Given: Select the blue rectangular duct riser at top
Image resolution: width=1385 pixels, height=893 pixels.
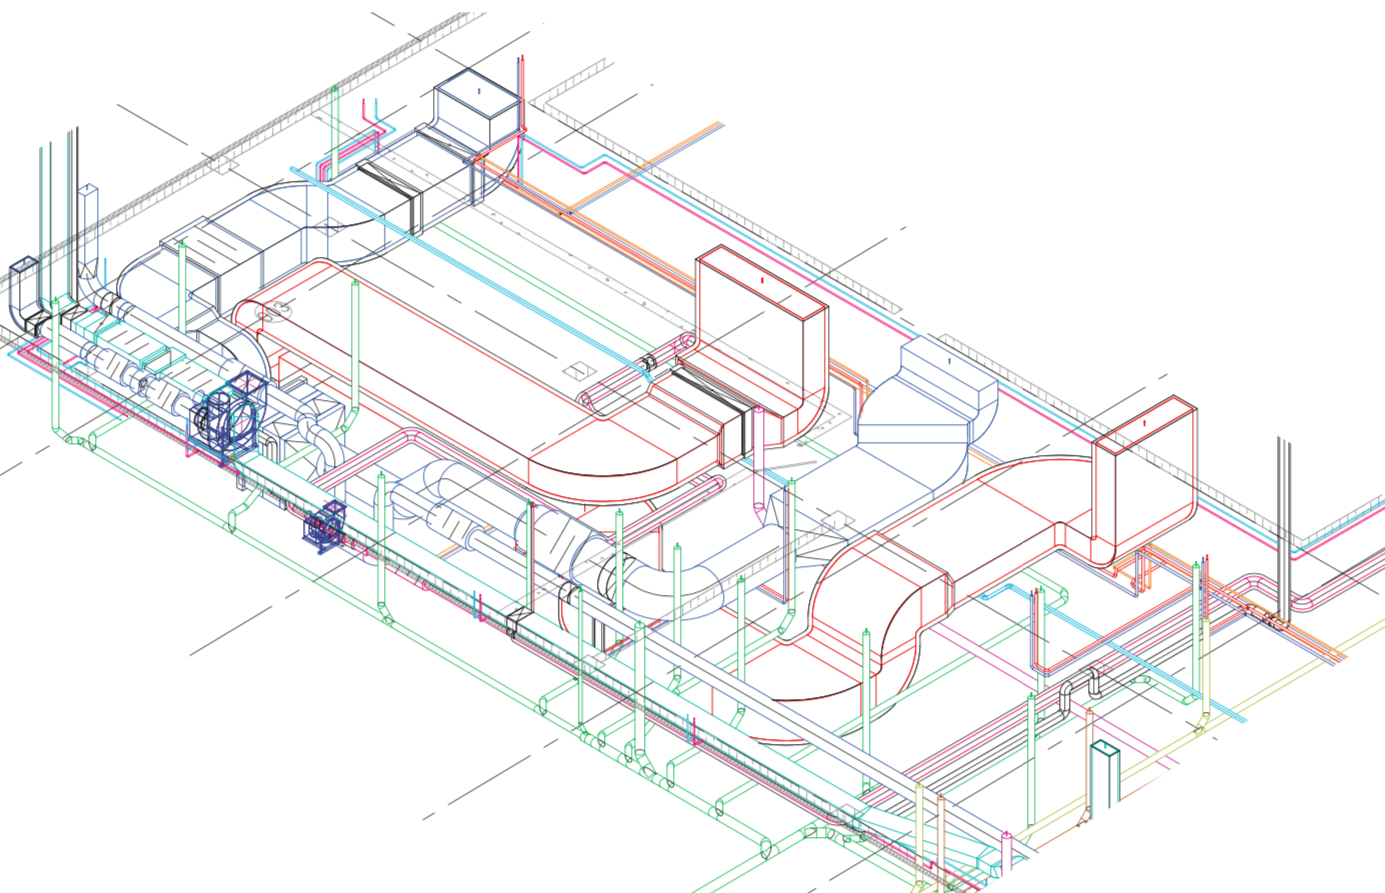Looking at the screenshot, I should coord(477,110).
